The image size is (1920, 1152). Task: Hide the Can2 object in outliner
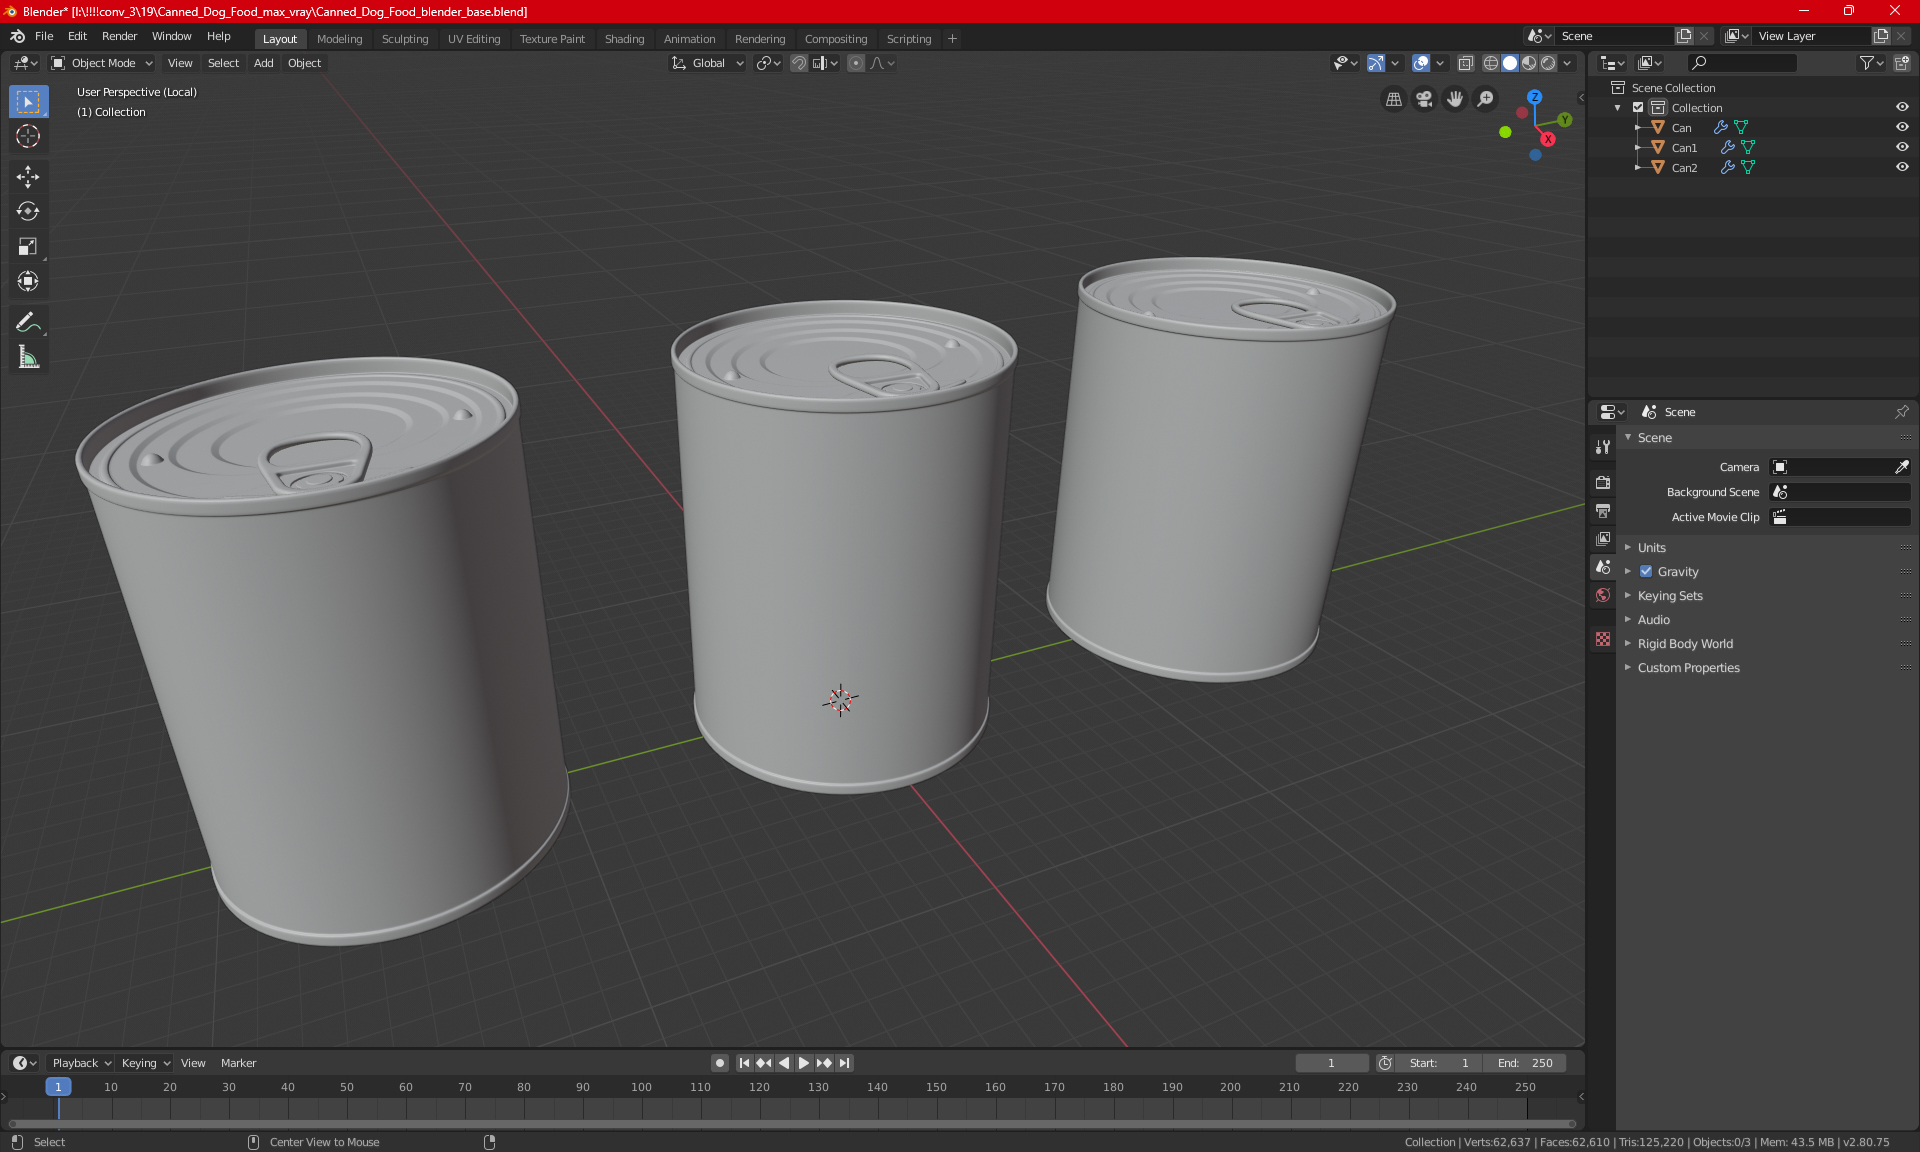tap(1902, 168)
